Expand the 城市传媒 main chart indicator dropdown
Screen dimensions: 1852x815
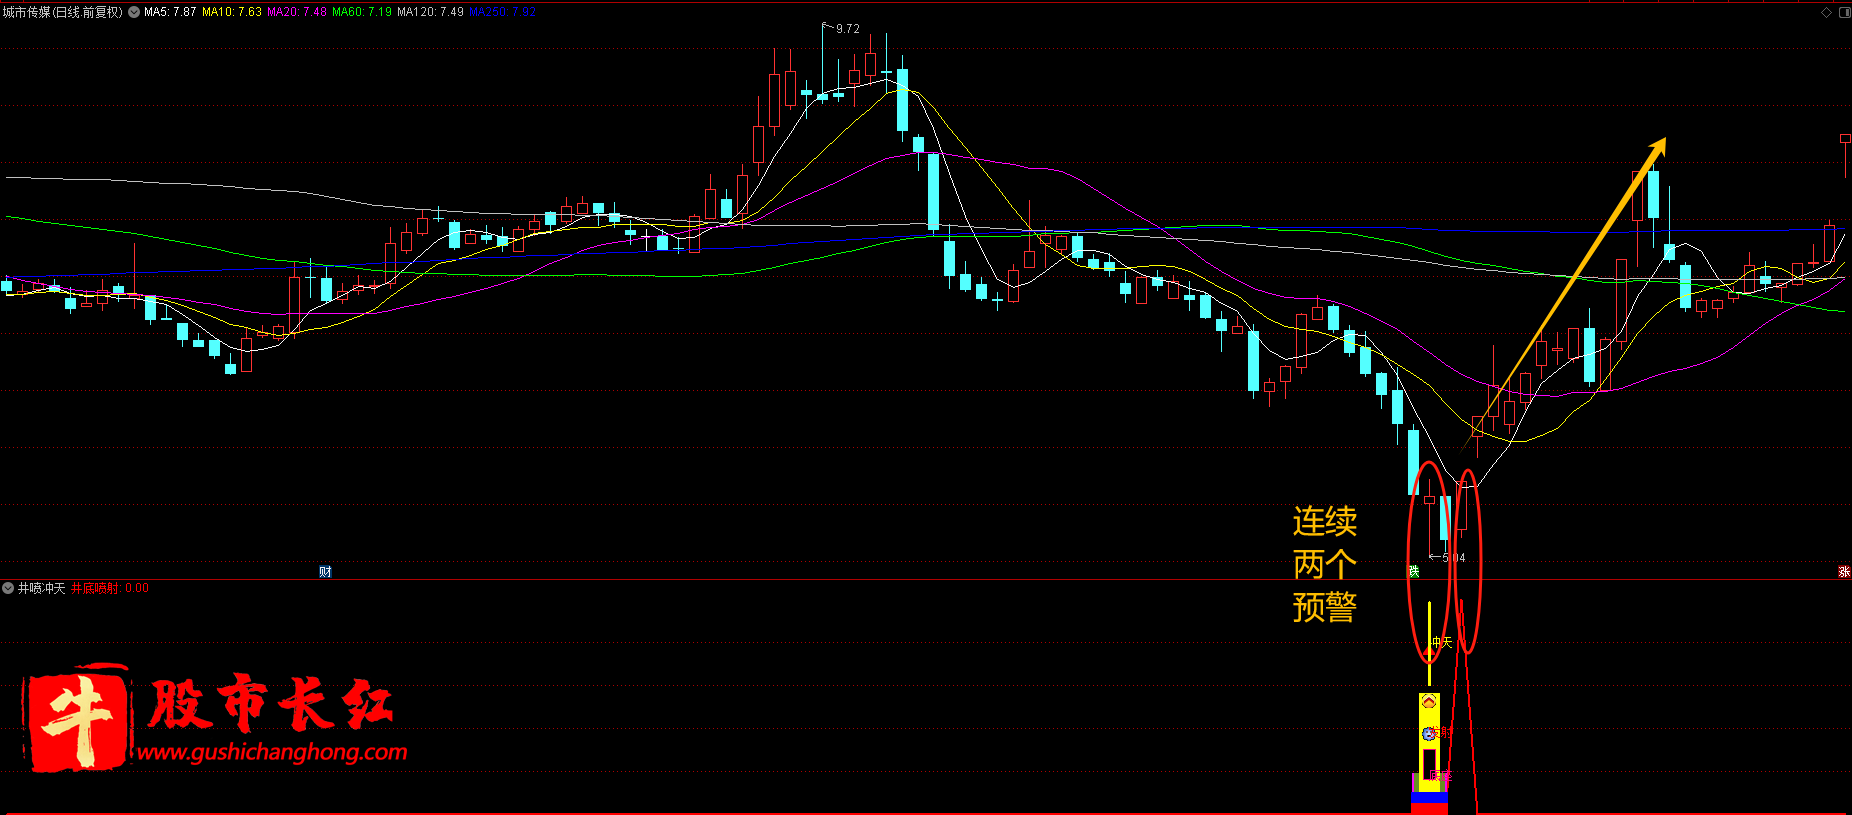[134, 12]
